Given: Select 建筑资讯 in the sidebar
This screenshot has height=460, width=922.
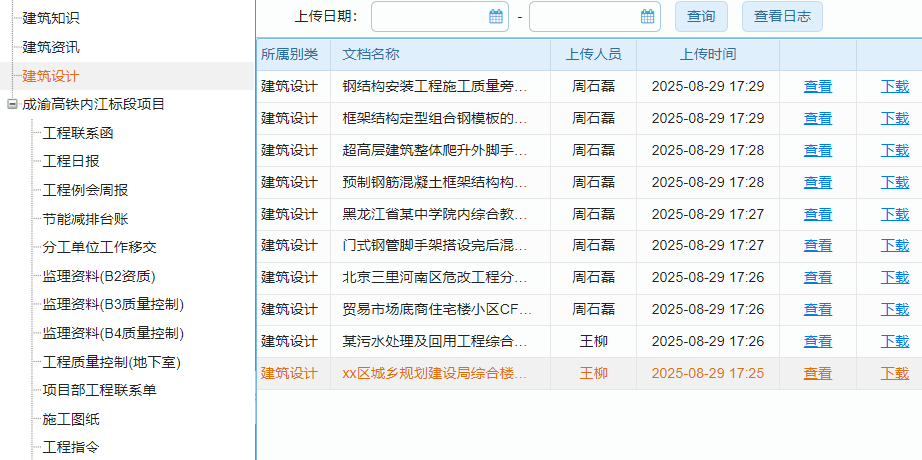Looking at the screenshot, I should click(51, 47).
